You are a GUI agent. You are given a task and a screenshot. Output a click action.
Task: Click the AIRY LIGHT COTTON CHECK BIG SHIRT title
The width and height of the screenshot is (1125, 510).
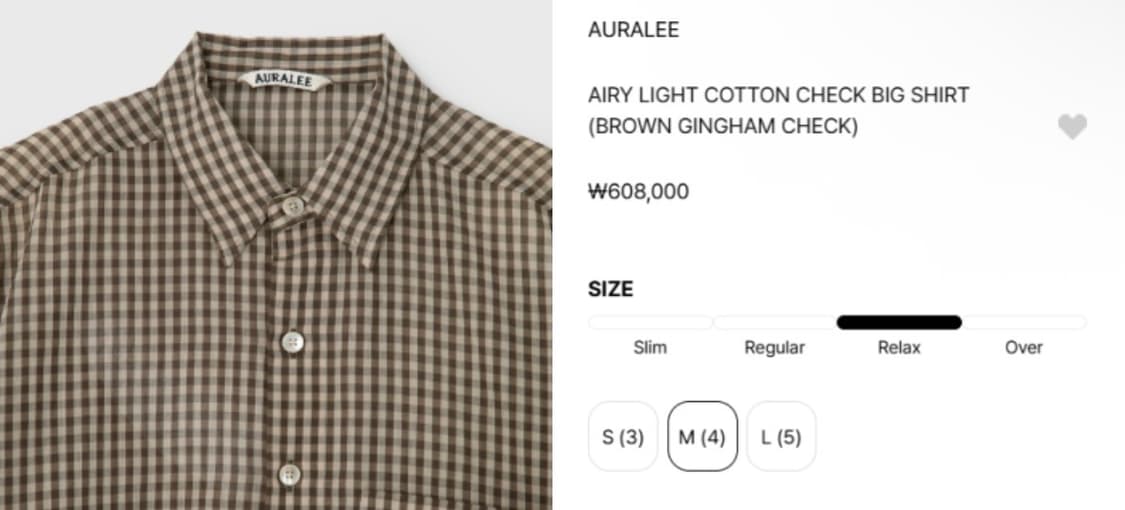pyautogui.click(x=778, y=95)
